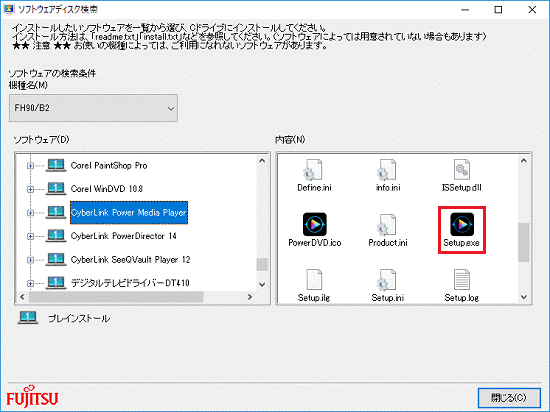Click the software tree horizontal scrollbar thumb

coord(116,297)
